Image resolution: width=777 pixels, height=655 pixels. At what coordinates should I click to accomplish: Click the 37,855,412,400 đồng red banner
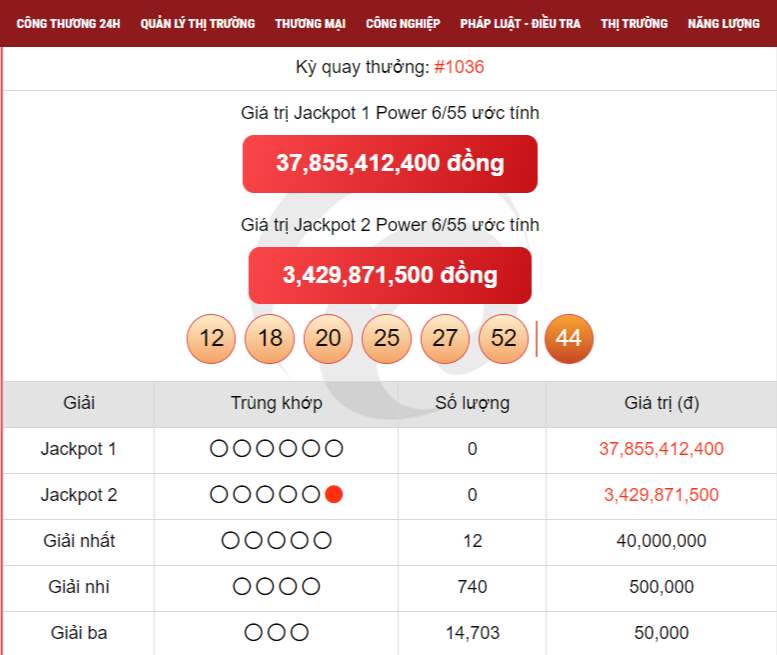[390, 163]
